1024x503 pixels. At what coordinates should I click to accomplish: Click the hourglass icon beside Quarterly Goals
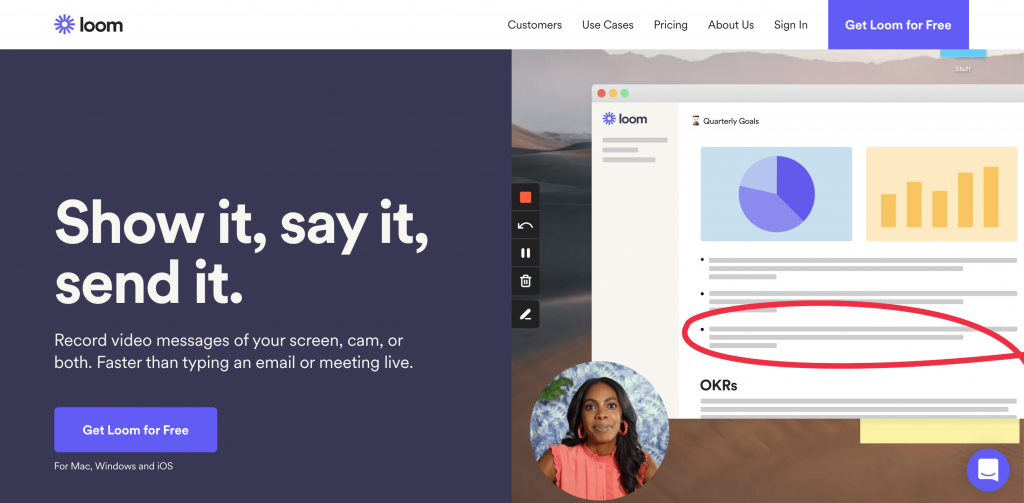[x=696, y=121]
